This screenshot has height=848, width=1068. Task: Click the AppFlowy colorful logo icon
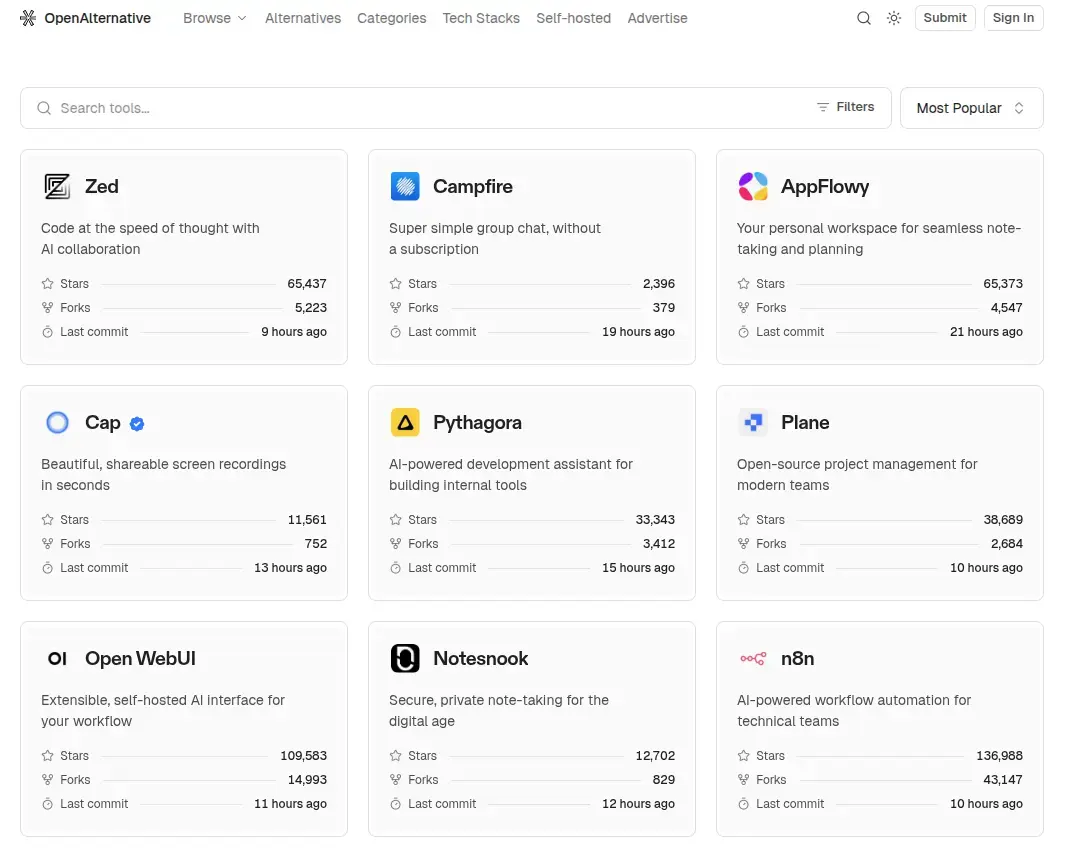753,187
